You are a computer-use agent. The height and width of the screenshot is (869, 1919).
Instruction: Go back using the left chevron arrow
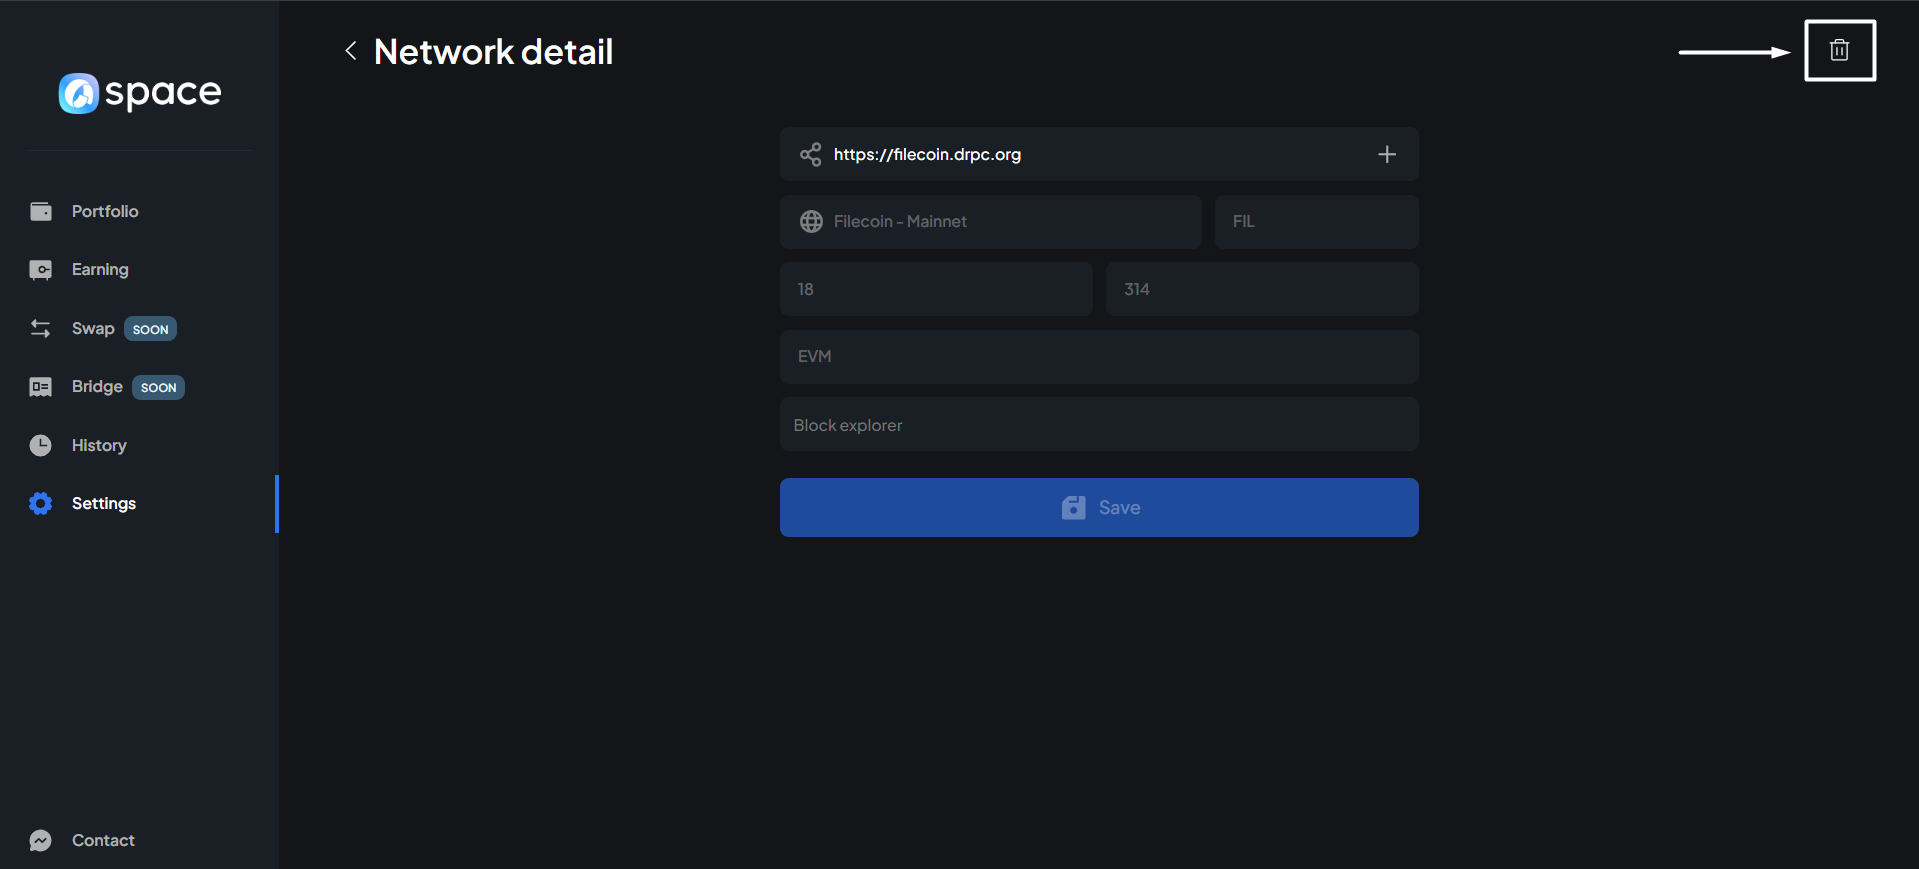351,51
